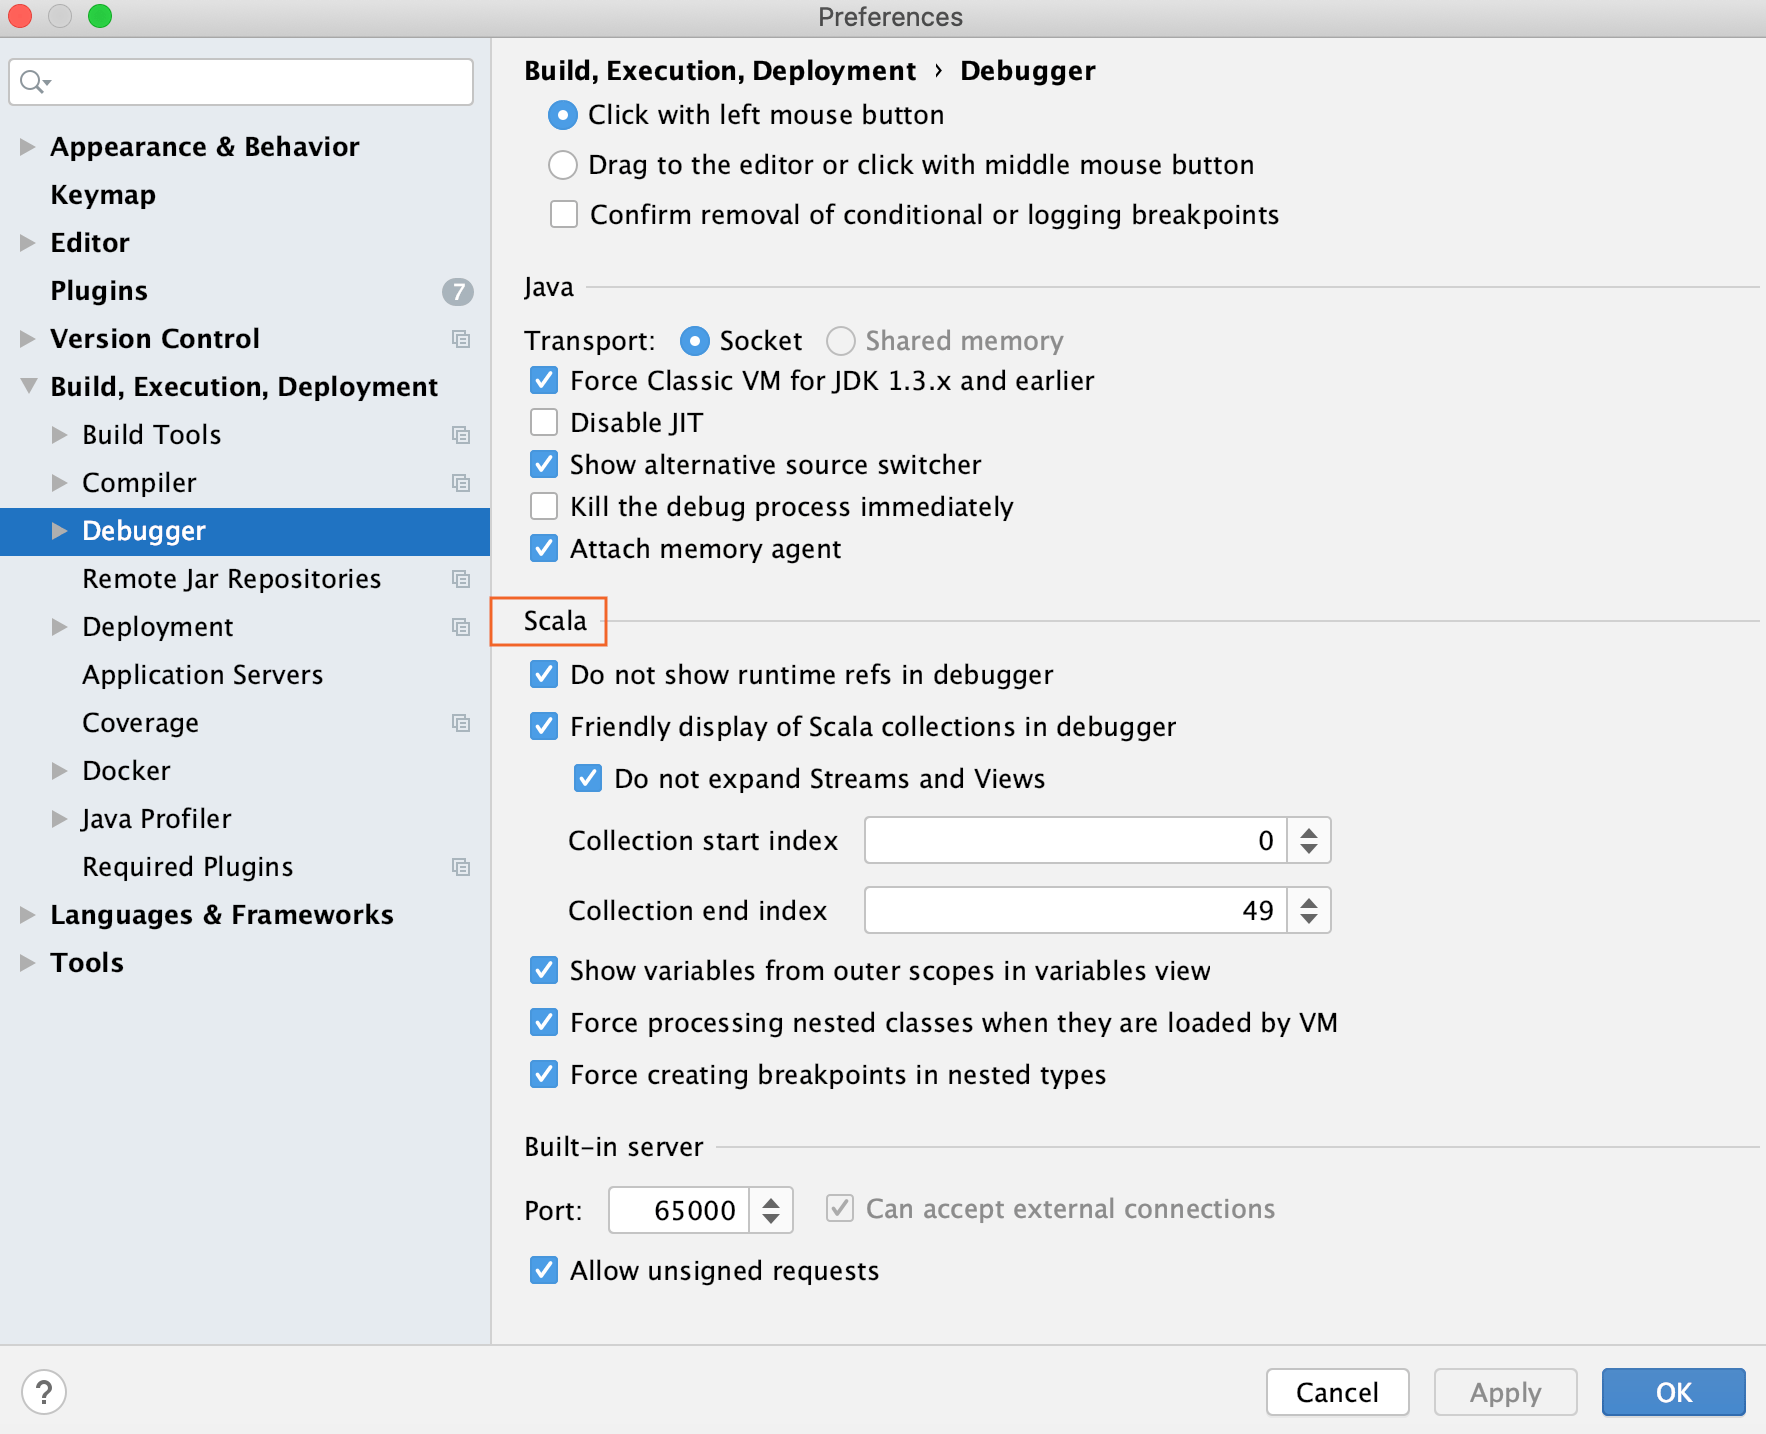1766x1434 pixels.
Task: Expand Languages & Frameworks node
Action: pyautogui.click(x=28, y=915)
